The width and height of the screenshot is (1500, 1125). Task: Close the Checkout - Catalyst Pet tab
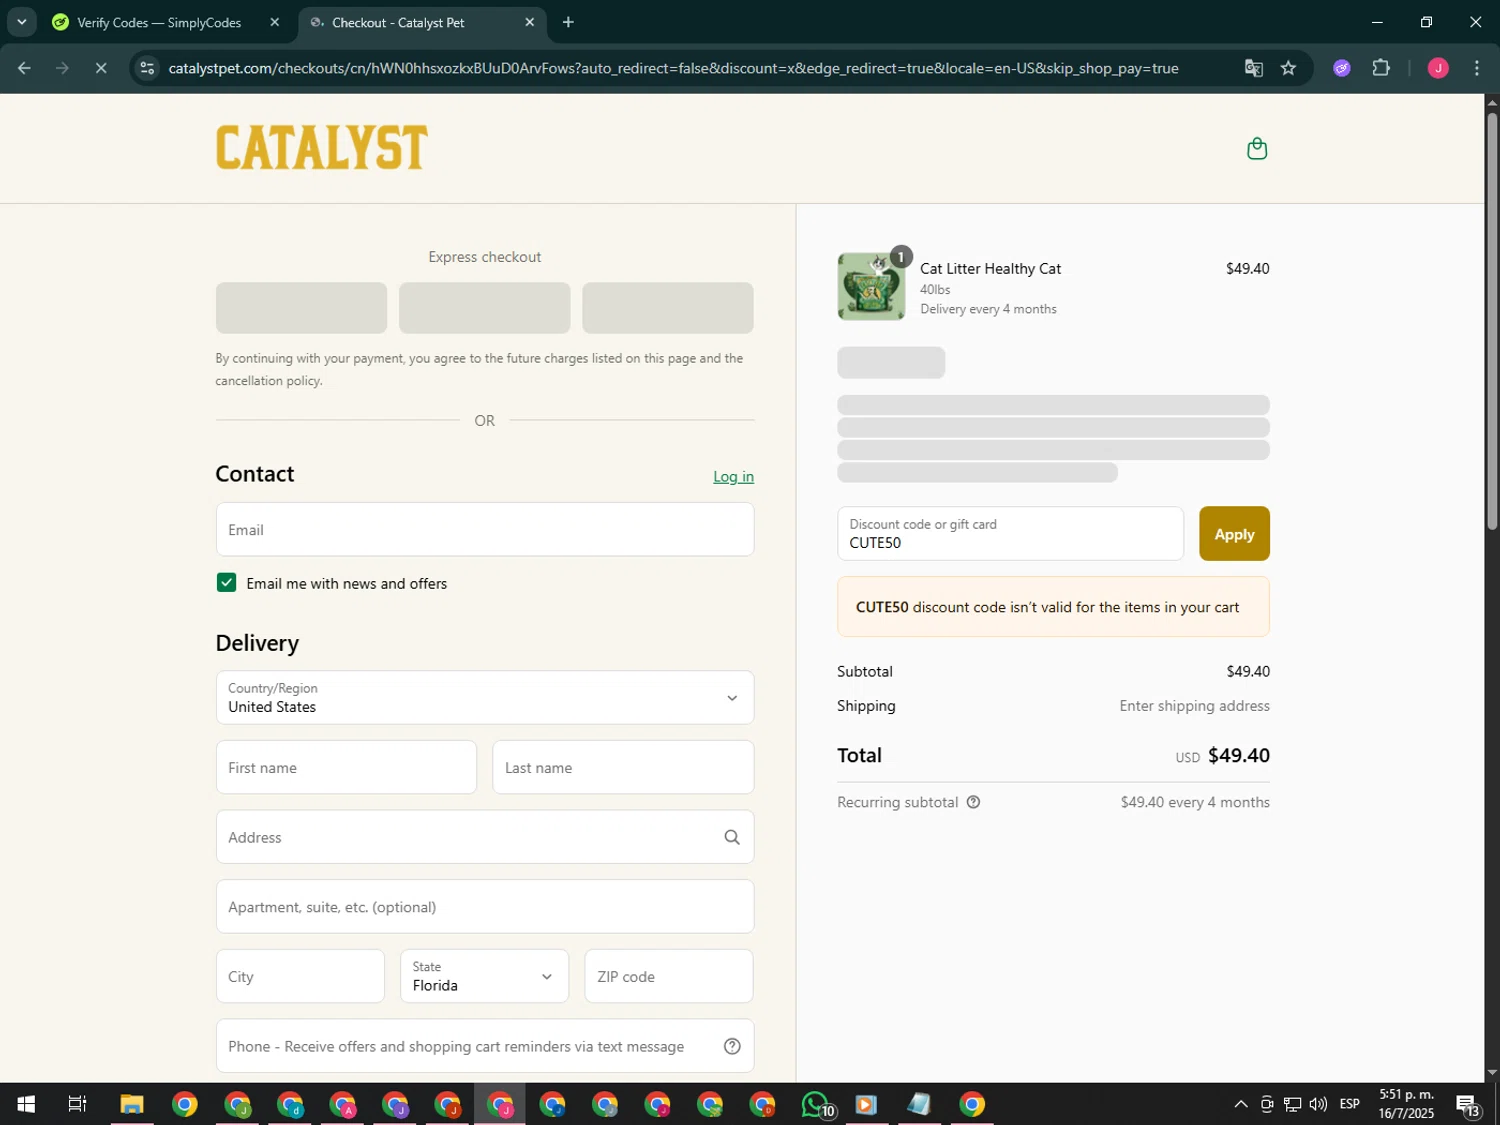point(530,22)
